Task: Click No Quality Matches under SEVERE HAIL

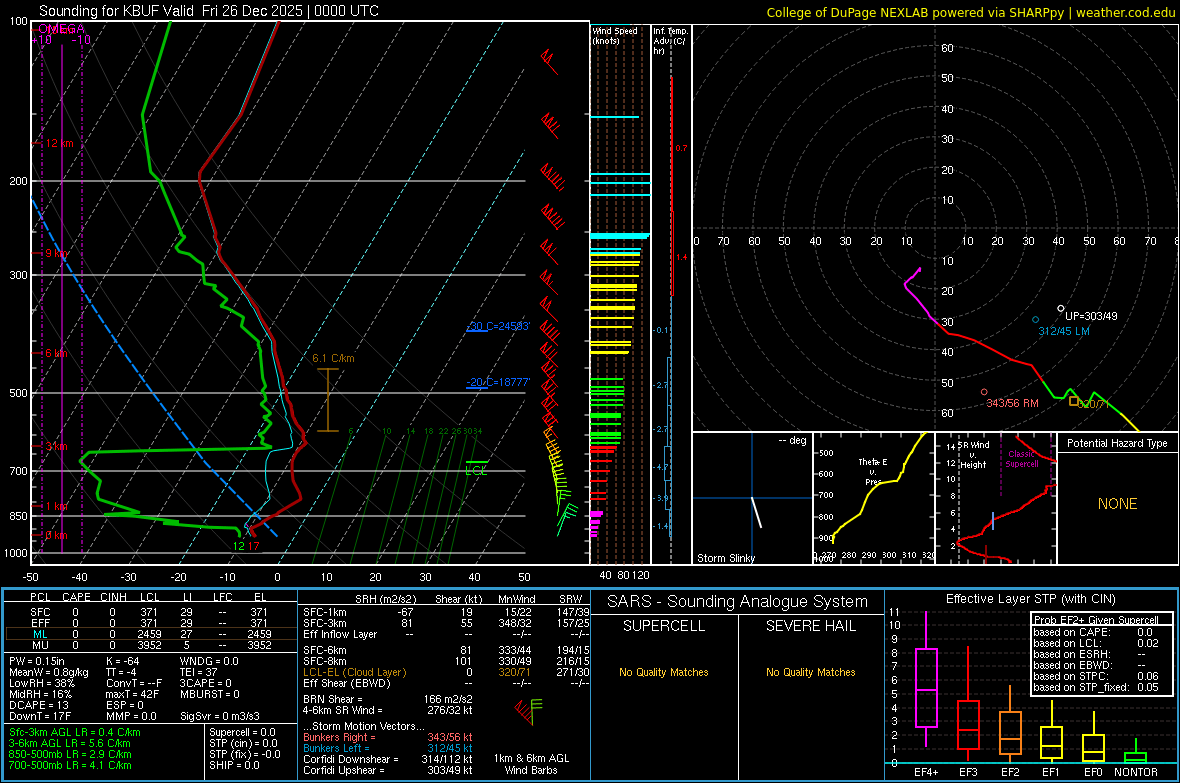Action: (810, 672)
